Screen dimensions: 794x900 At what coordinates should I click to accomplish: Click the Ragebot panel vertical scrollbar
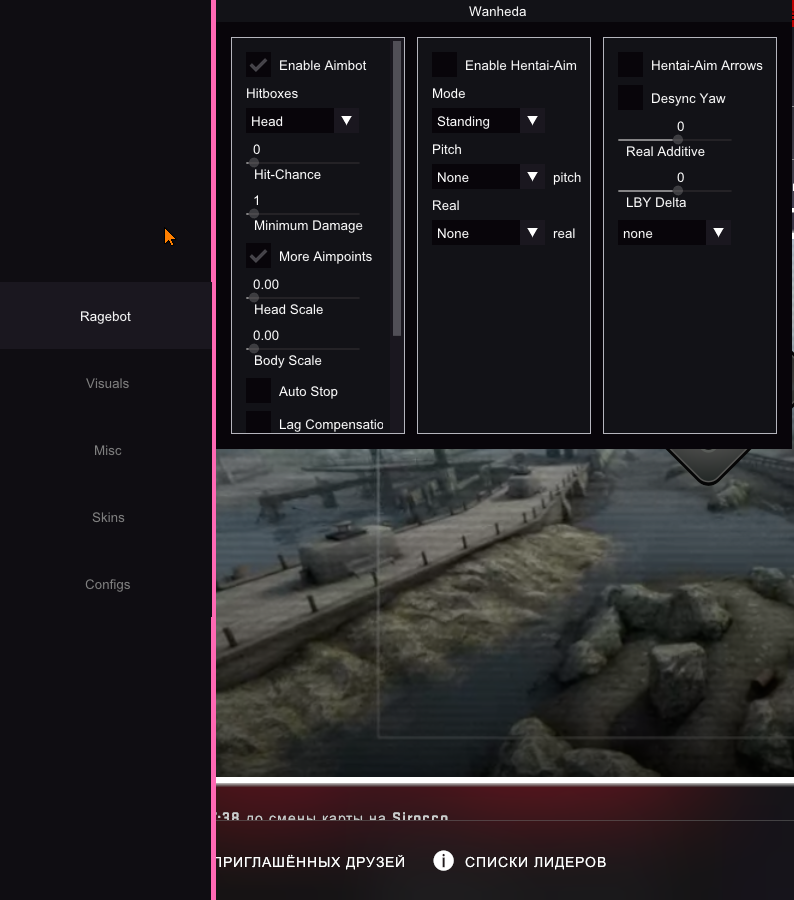397,188
